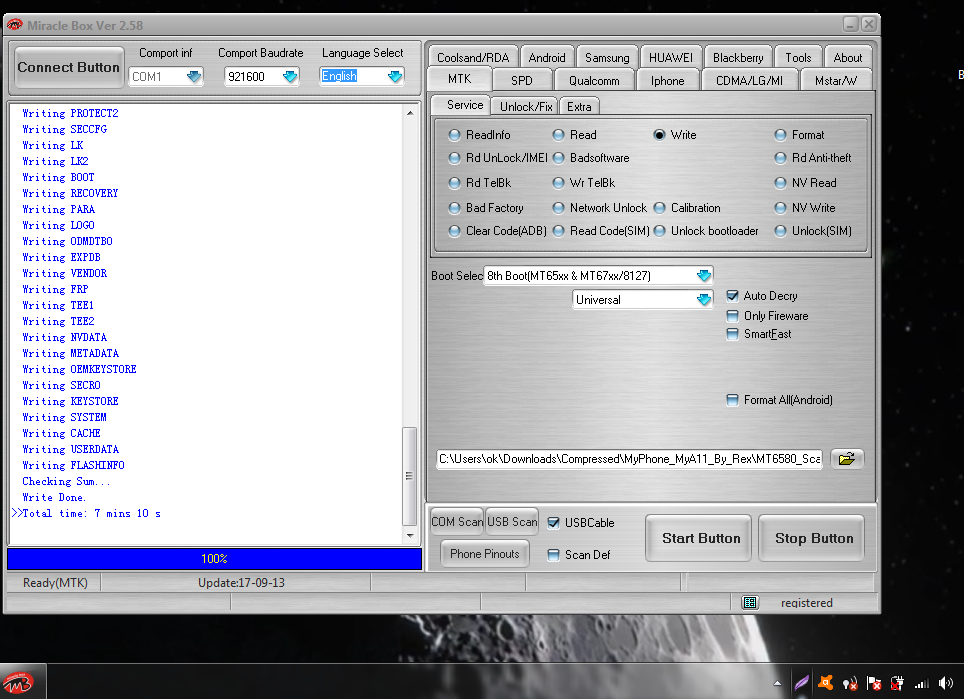Click the purple feather tray icon
Viewport: 964px width, 699px height.
pyautogui.click(x=802, y=682)
